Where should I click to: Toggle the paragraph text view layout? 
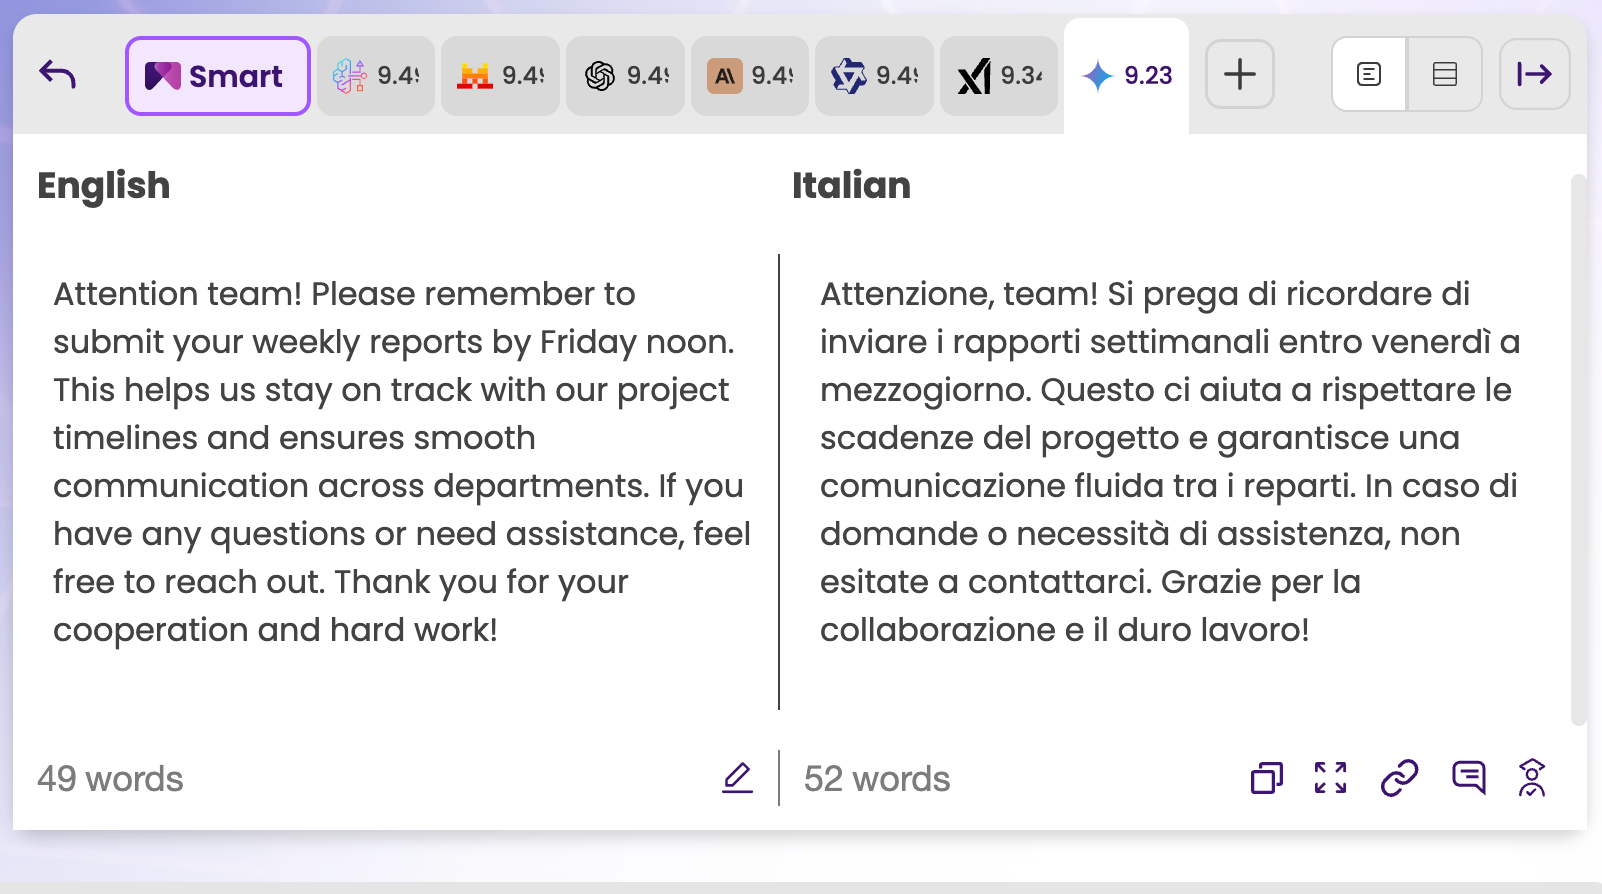1369,75
